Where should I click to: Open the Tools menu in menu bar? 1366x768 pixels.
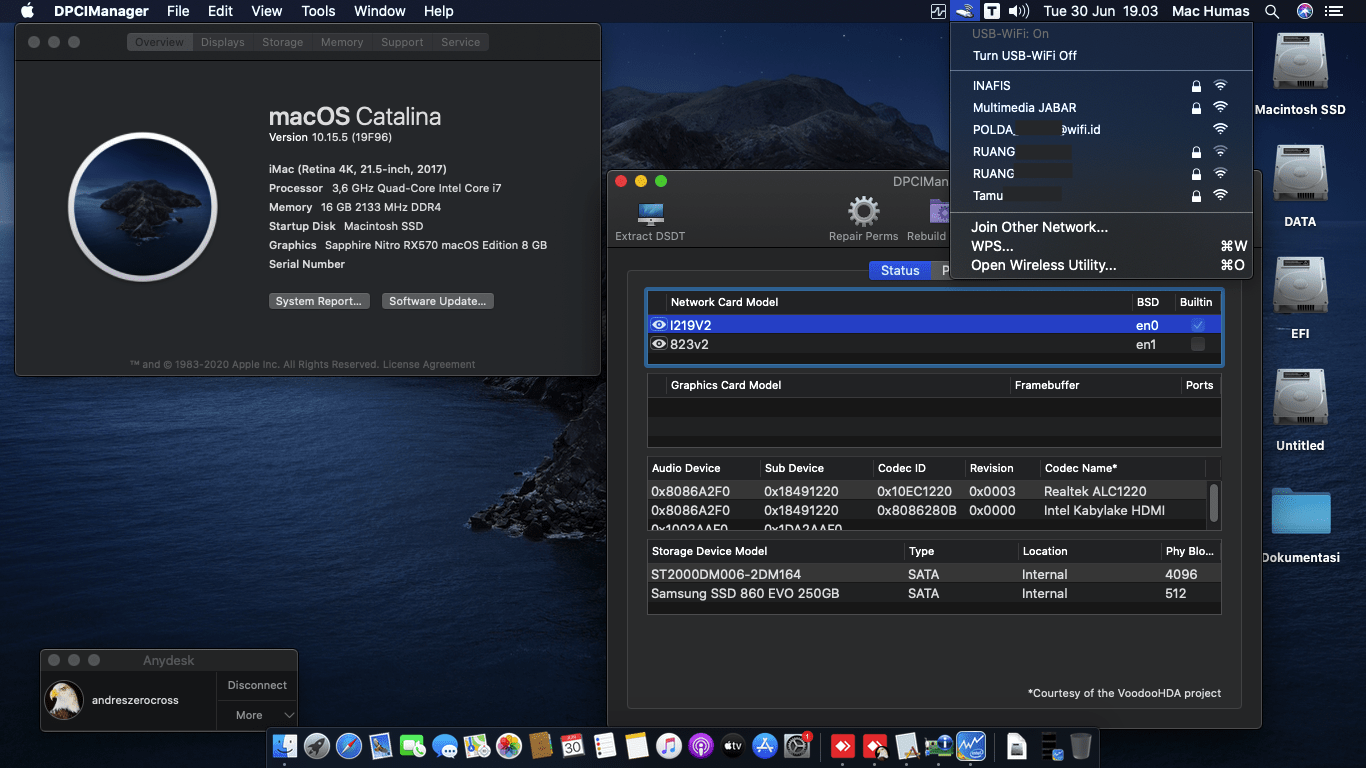318,11
